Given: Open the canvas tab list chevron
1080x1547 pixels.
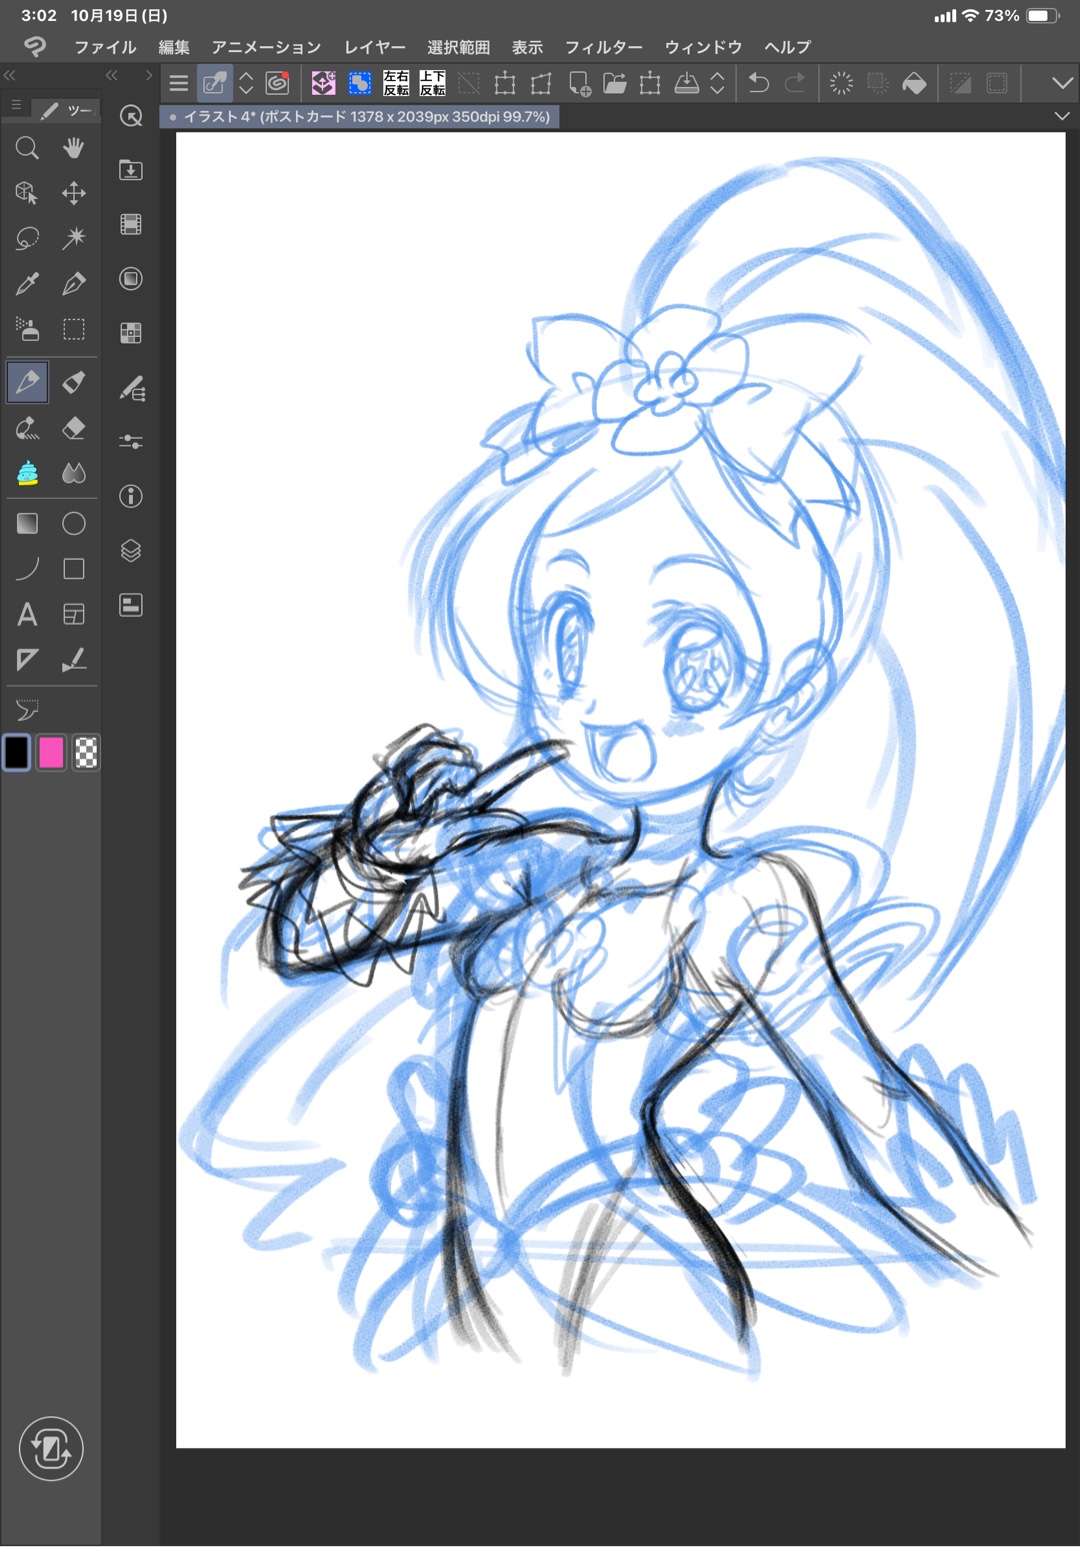Looking at the screenshot, I should tap(1062, 117).
